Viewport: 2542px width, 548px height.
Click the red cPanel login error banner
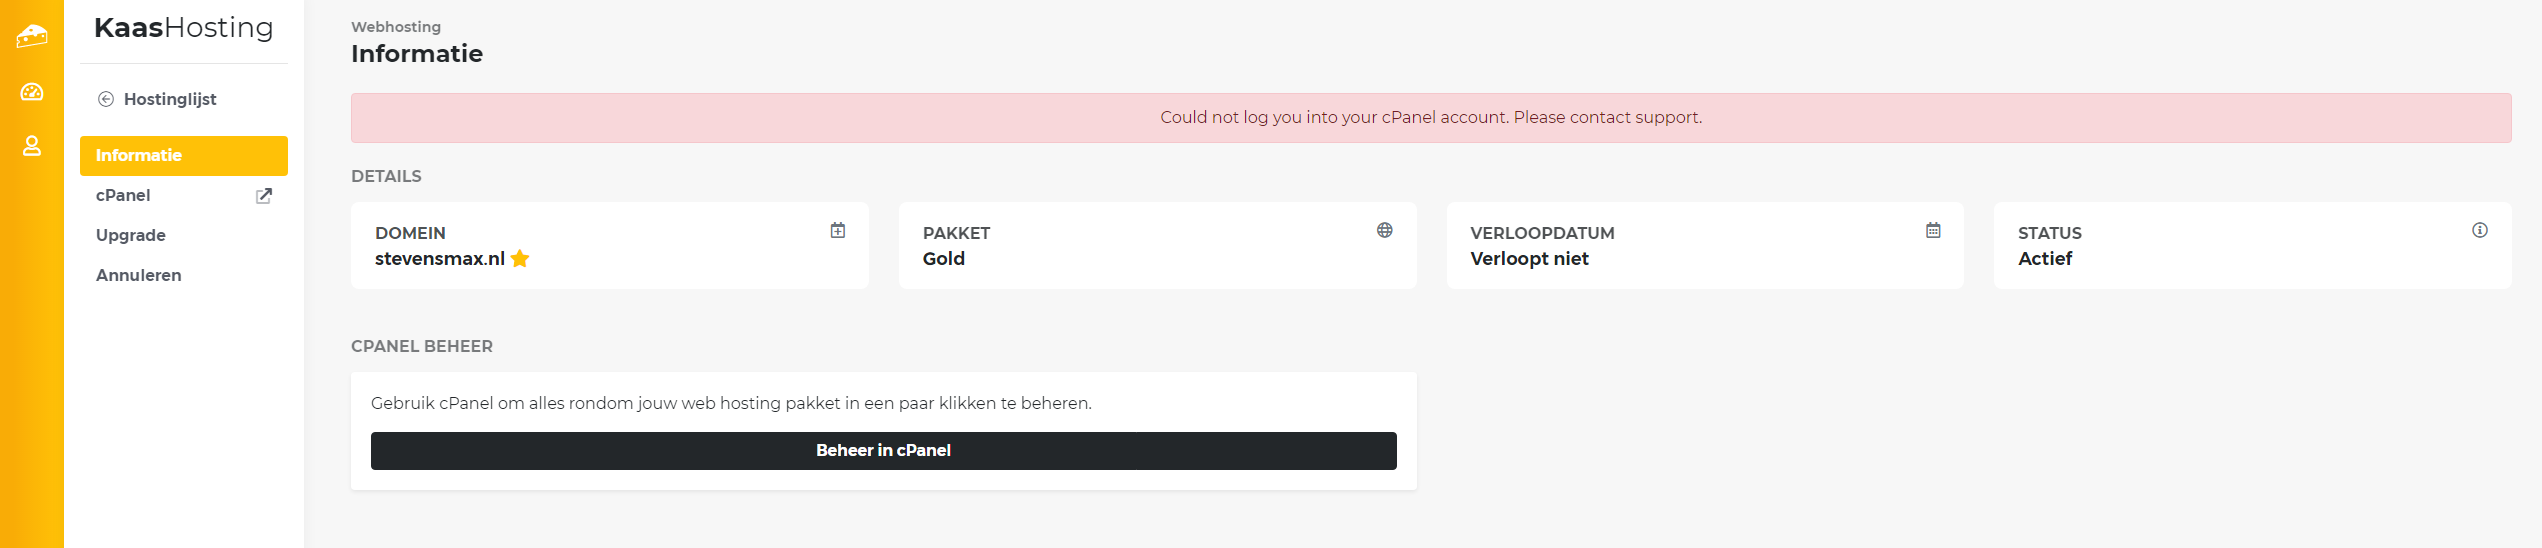coord(1430,118)
